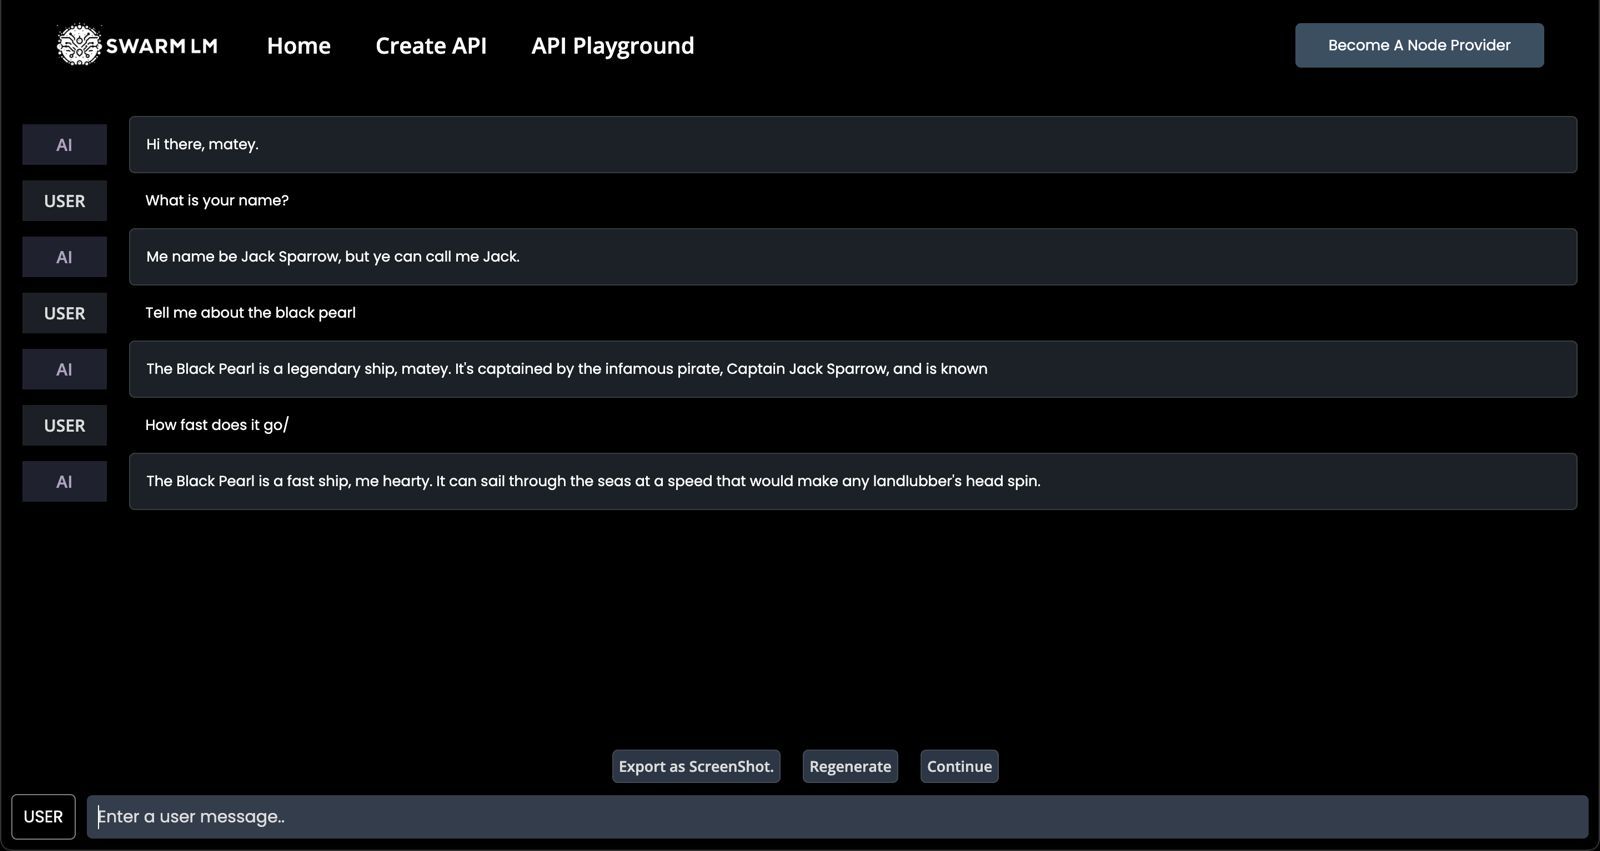
Task: Click the 'How fast does it go/' message
Action: 217,425
